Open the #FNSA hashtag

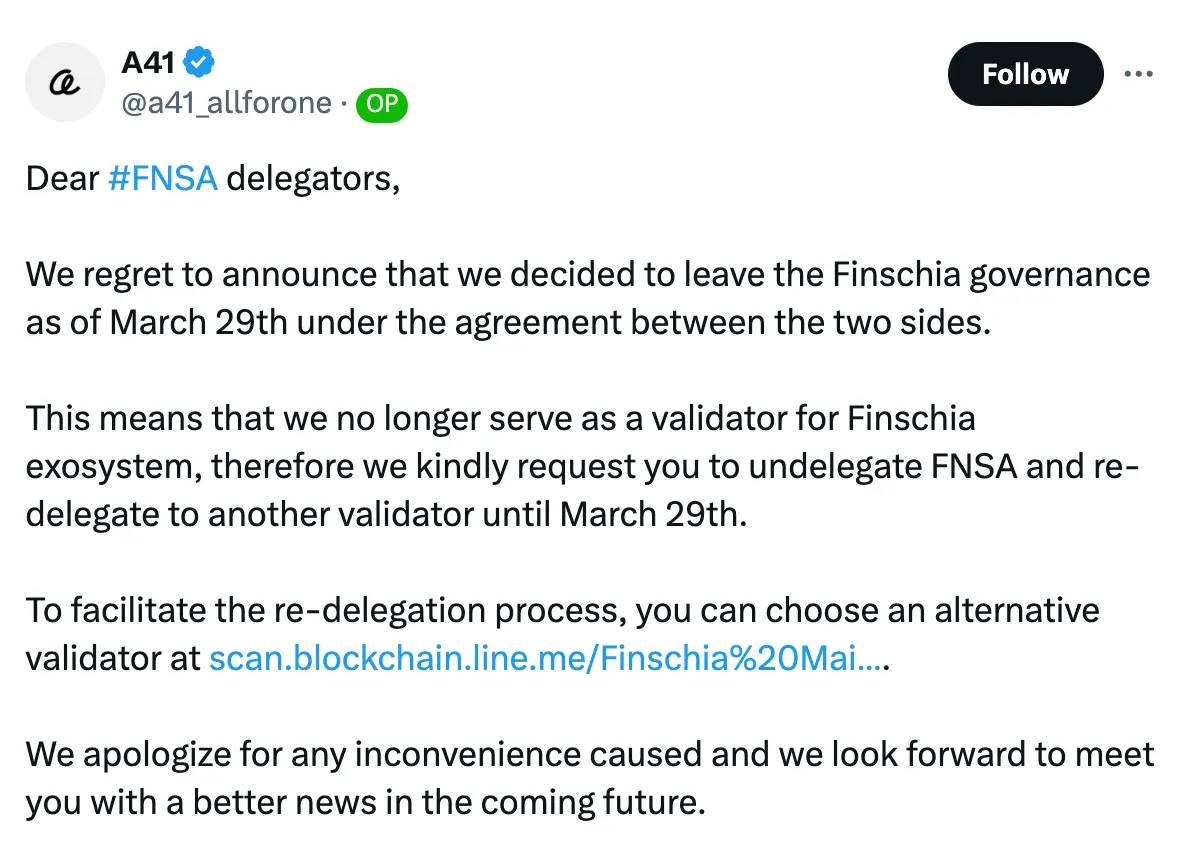(163, 179)
